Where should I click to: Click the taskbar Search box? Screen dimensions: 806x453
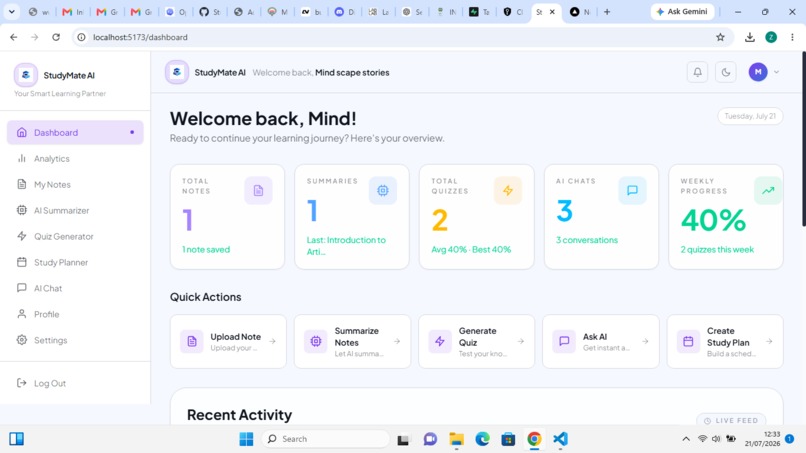[x=326, y=439]
